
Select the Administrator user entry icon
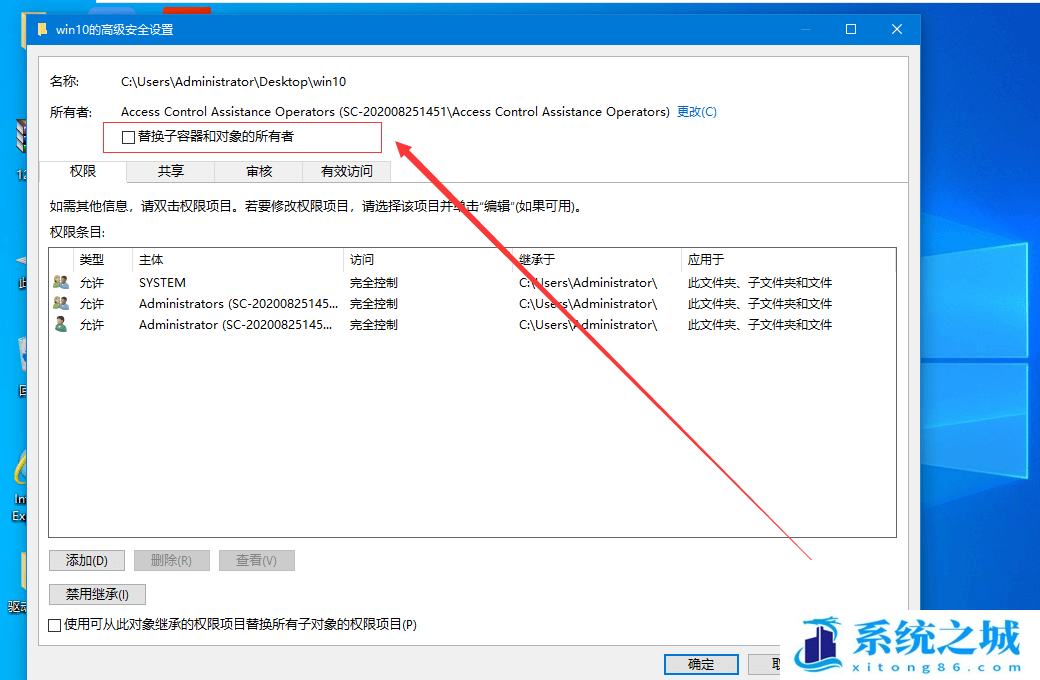click(61, 324)
